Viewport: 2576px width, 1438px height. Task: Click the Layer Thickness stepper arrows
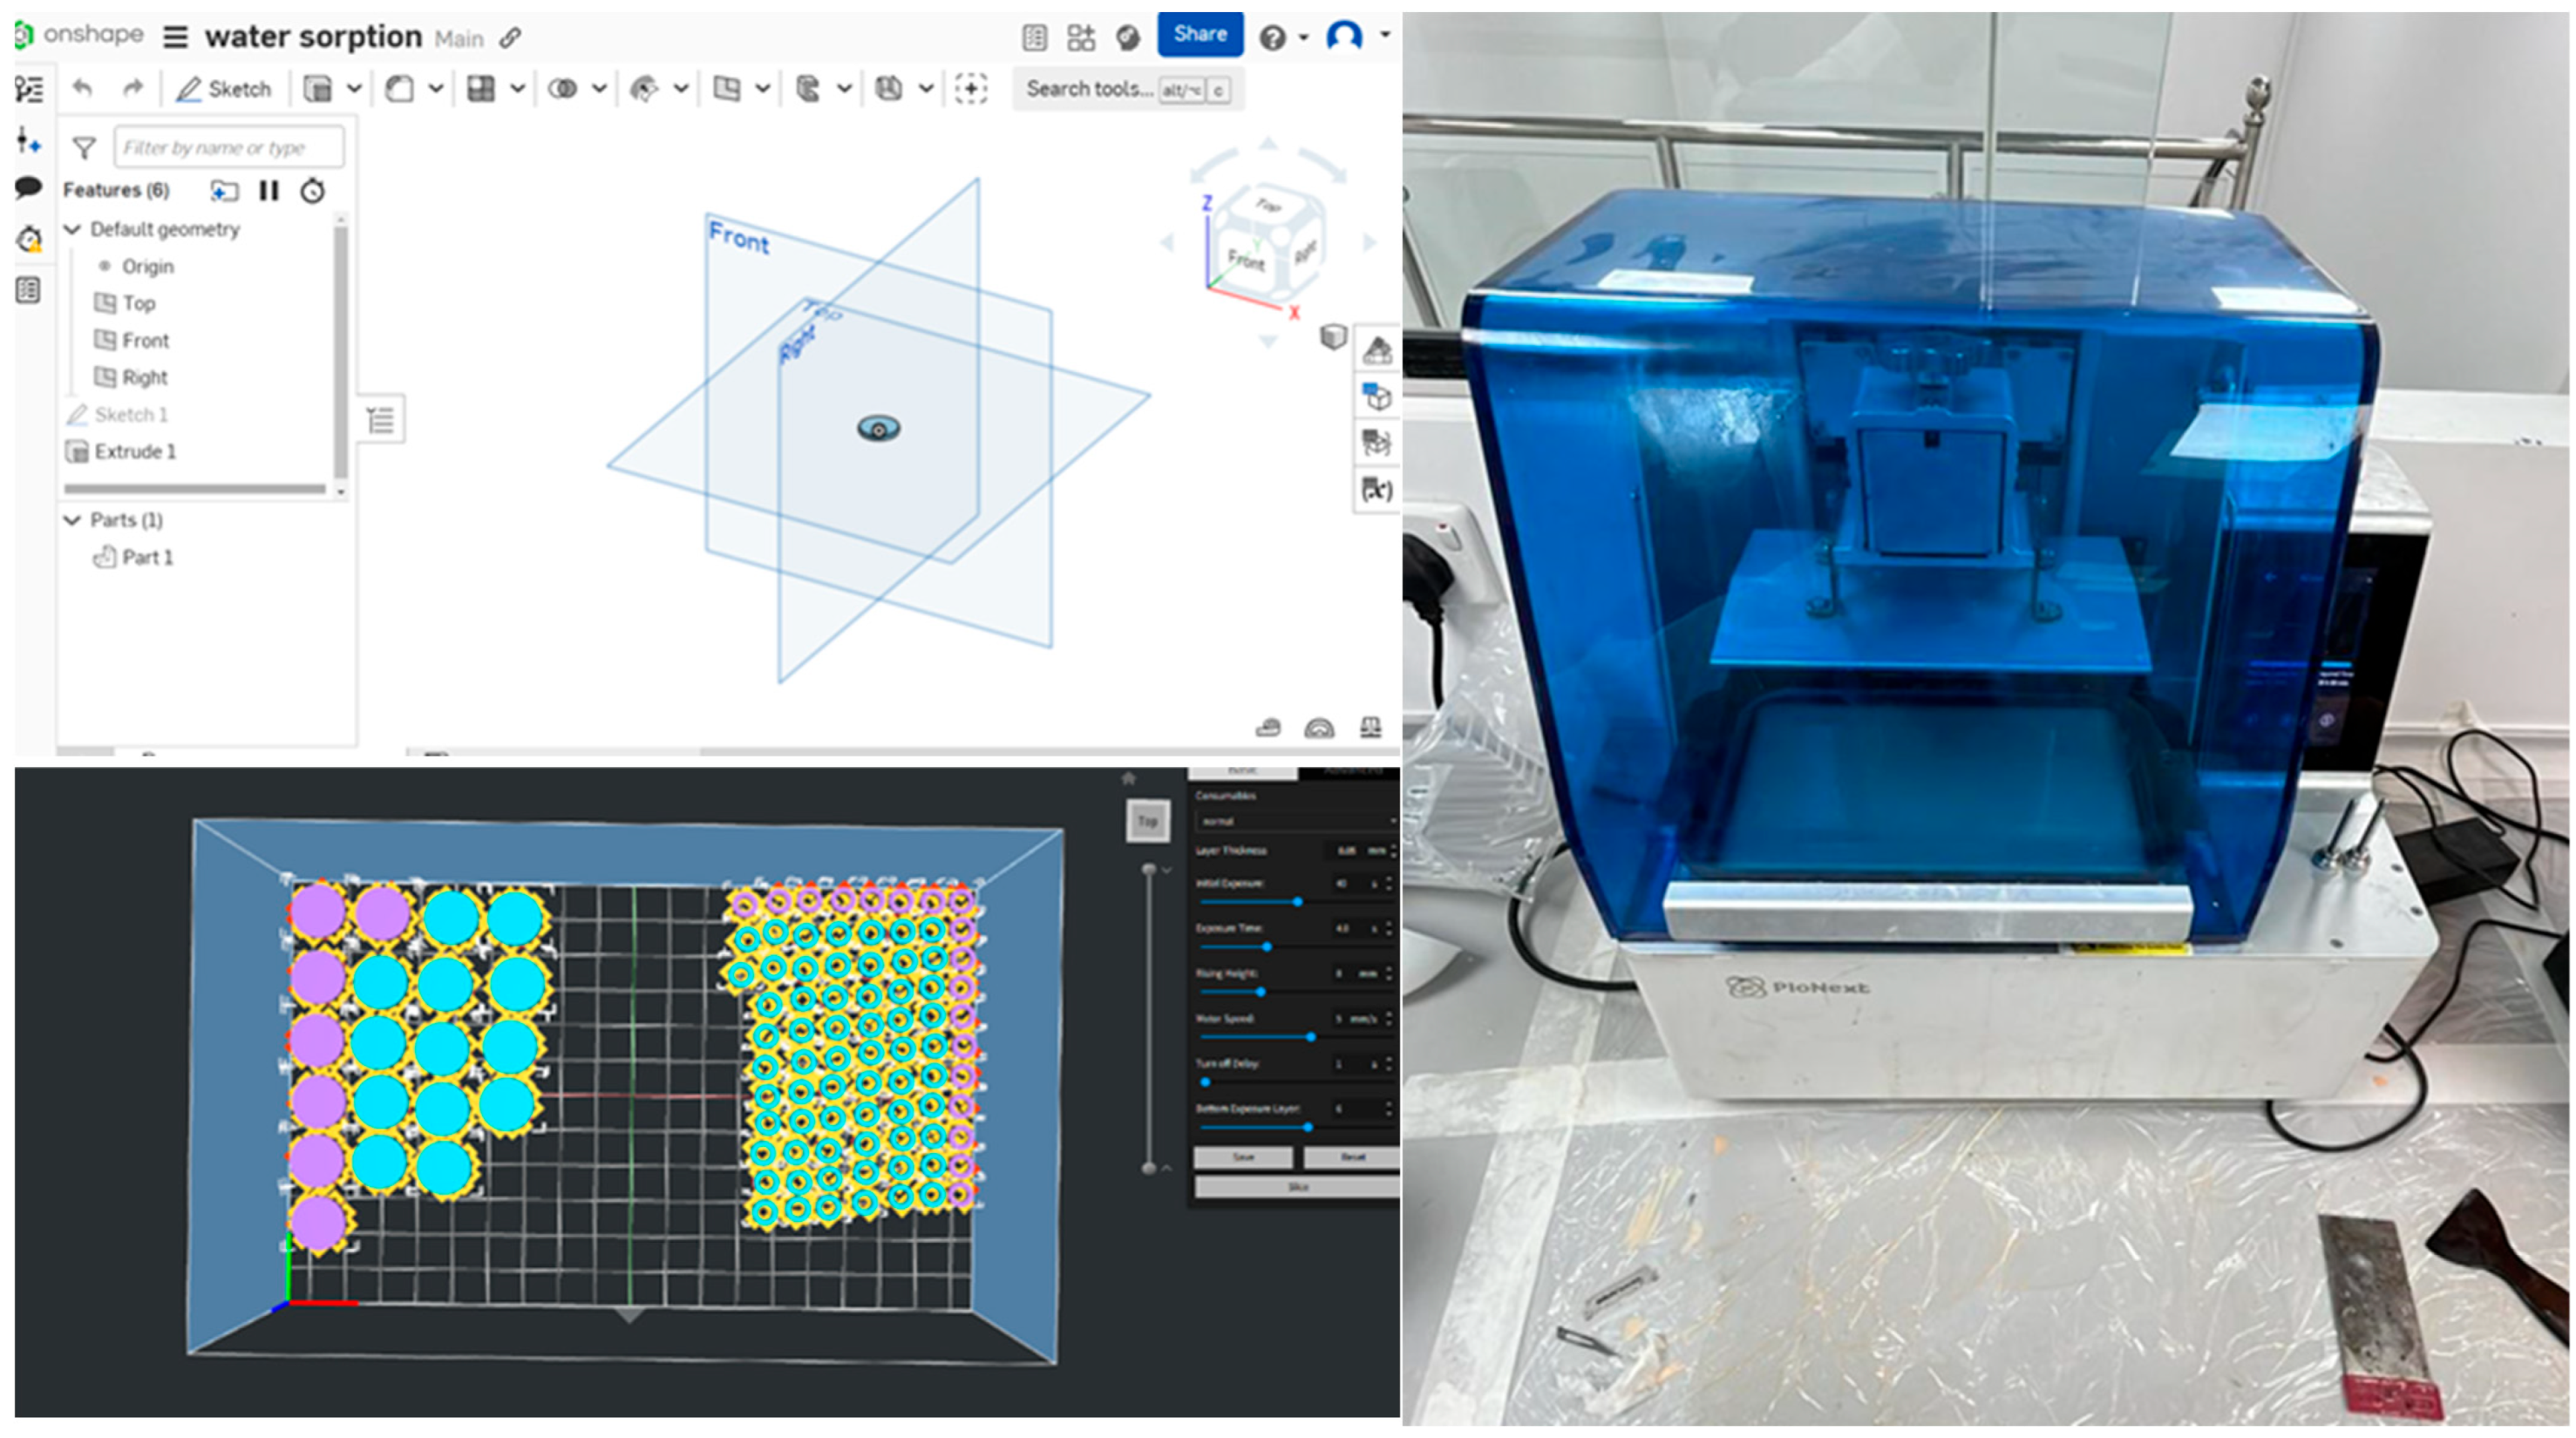pyautogui.click(x=1392, y=851)
